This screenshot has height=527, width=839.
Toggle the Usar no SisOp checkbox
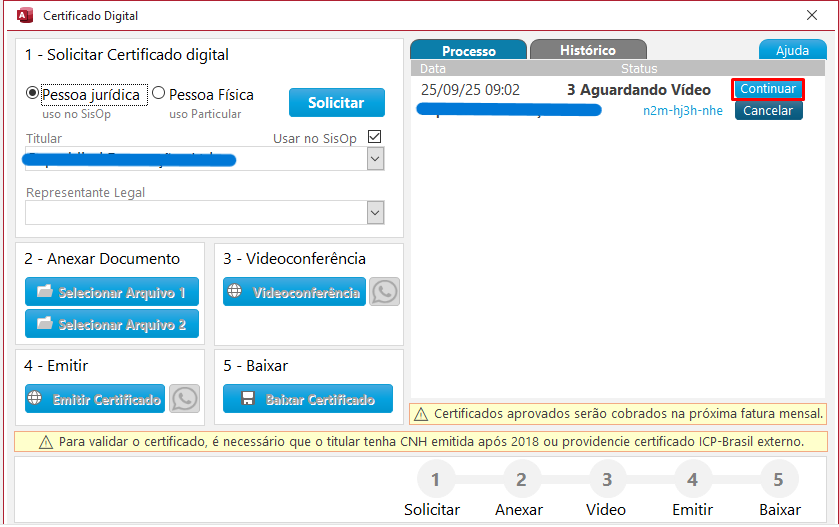375,137
